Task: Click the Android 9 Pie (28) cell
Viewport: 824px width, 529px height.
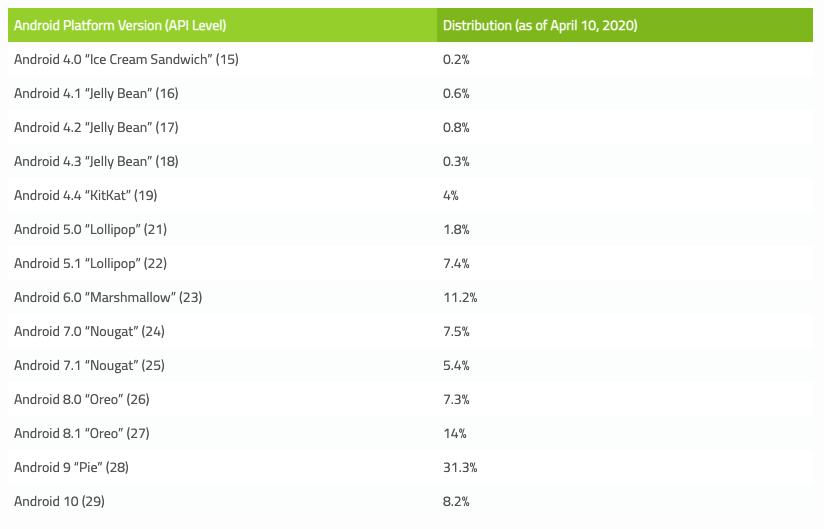Action: (72, 467)
